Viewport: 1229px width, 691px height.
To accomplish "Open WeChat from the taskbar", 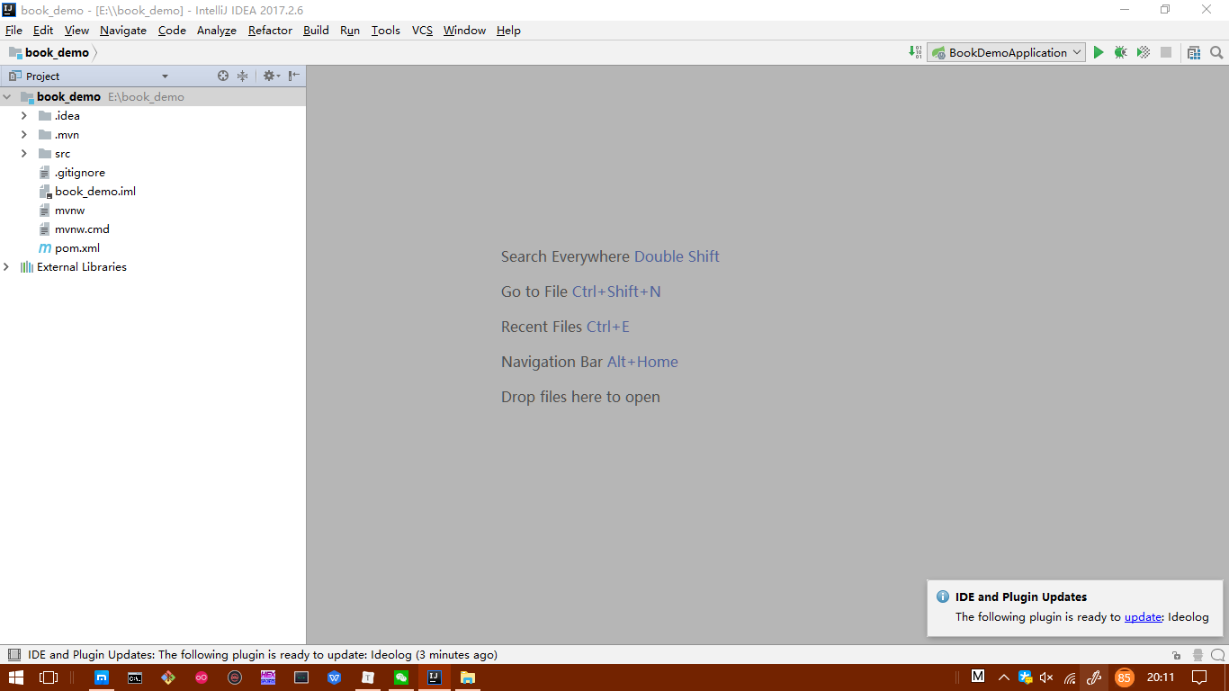I will coord(401,677).
